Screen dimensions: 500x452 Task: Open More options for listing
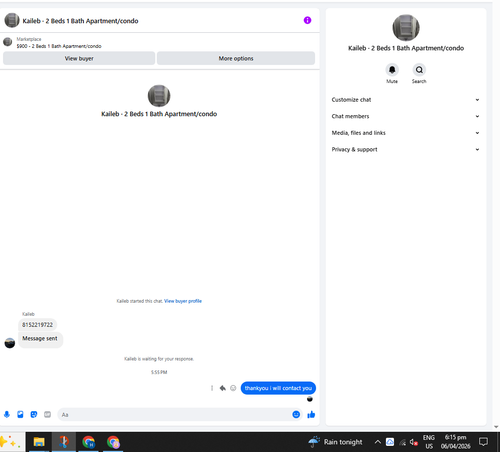pyautogui.click(x=236, y=58)
